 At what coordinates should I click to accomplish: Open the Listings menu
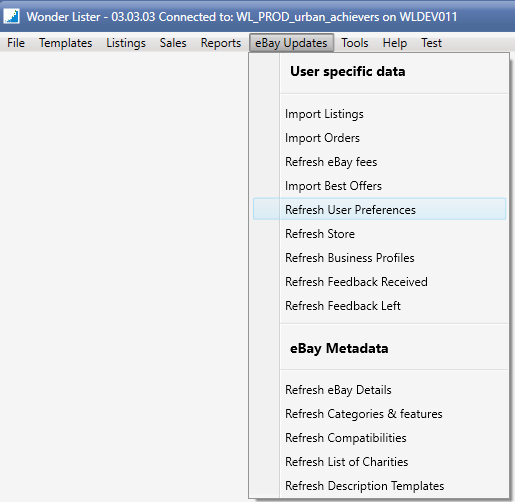(126, 43)
